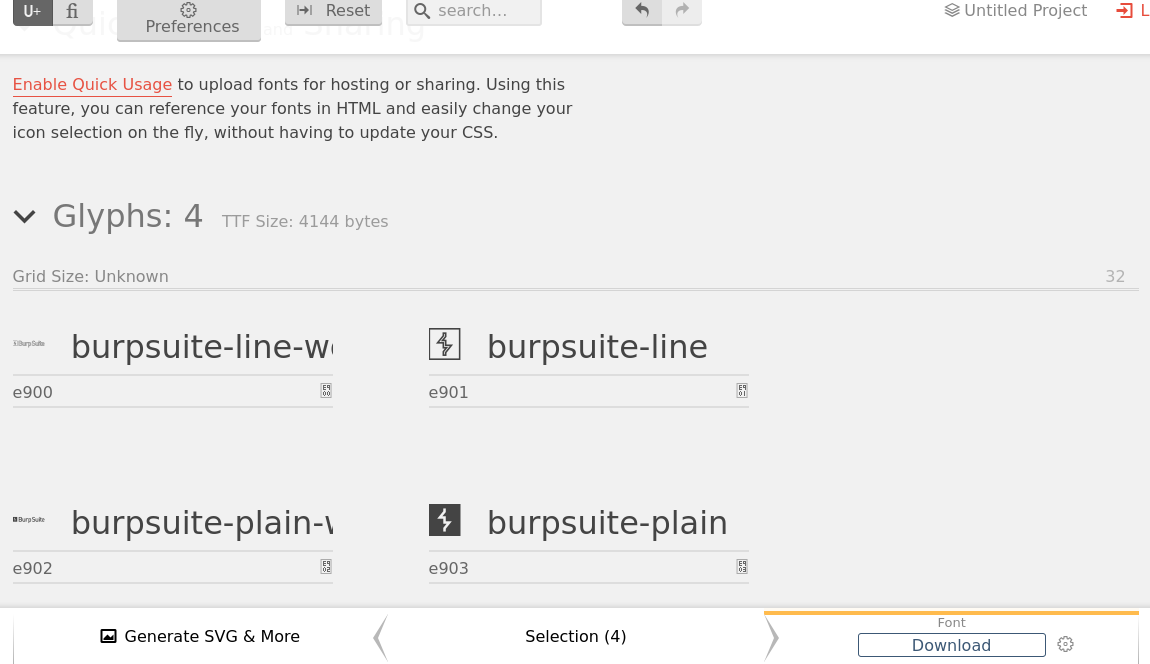Click the arrow icon on Reset button

coord(304,10)
